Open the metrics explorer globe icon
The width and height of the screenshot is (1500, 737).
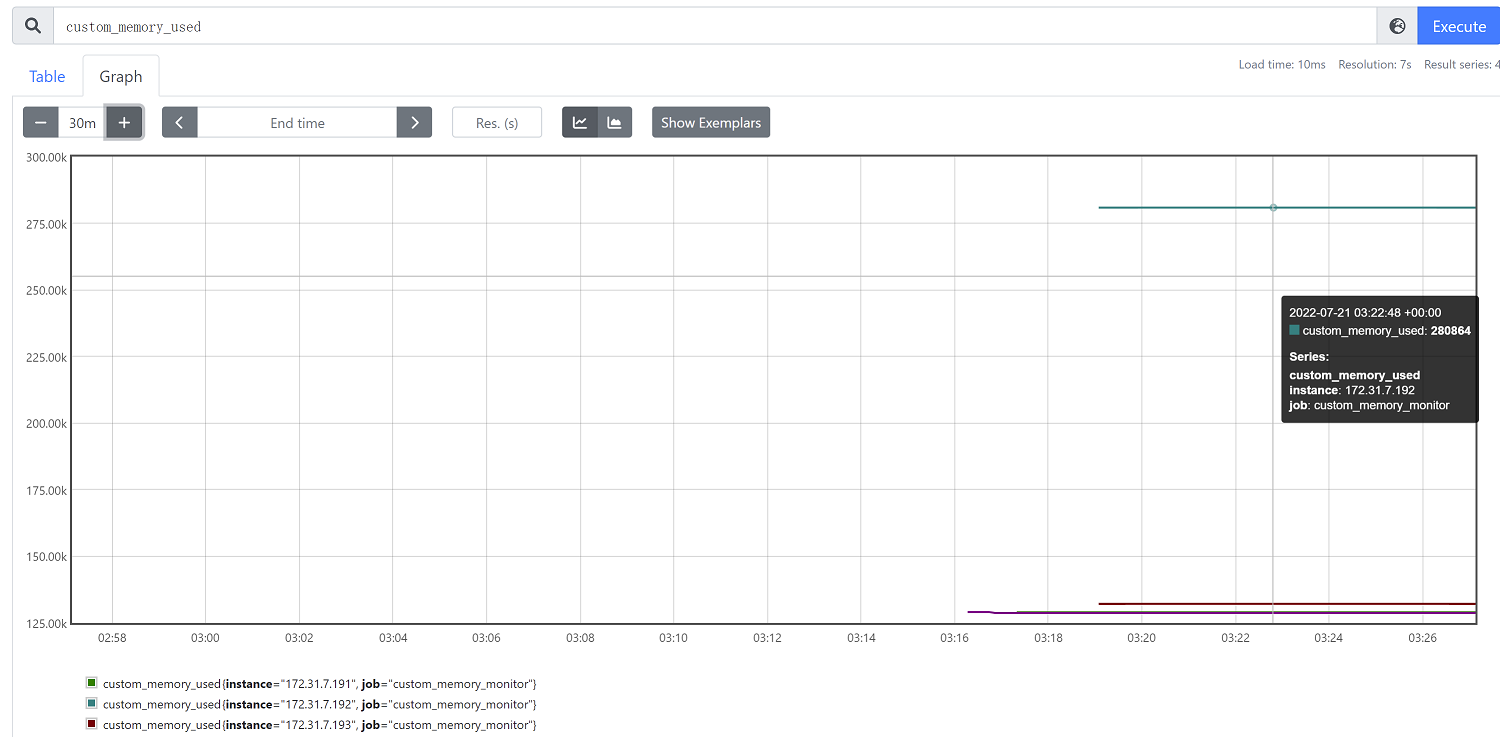tap(1397, 26)
